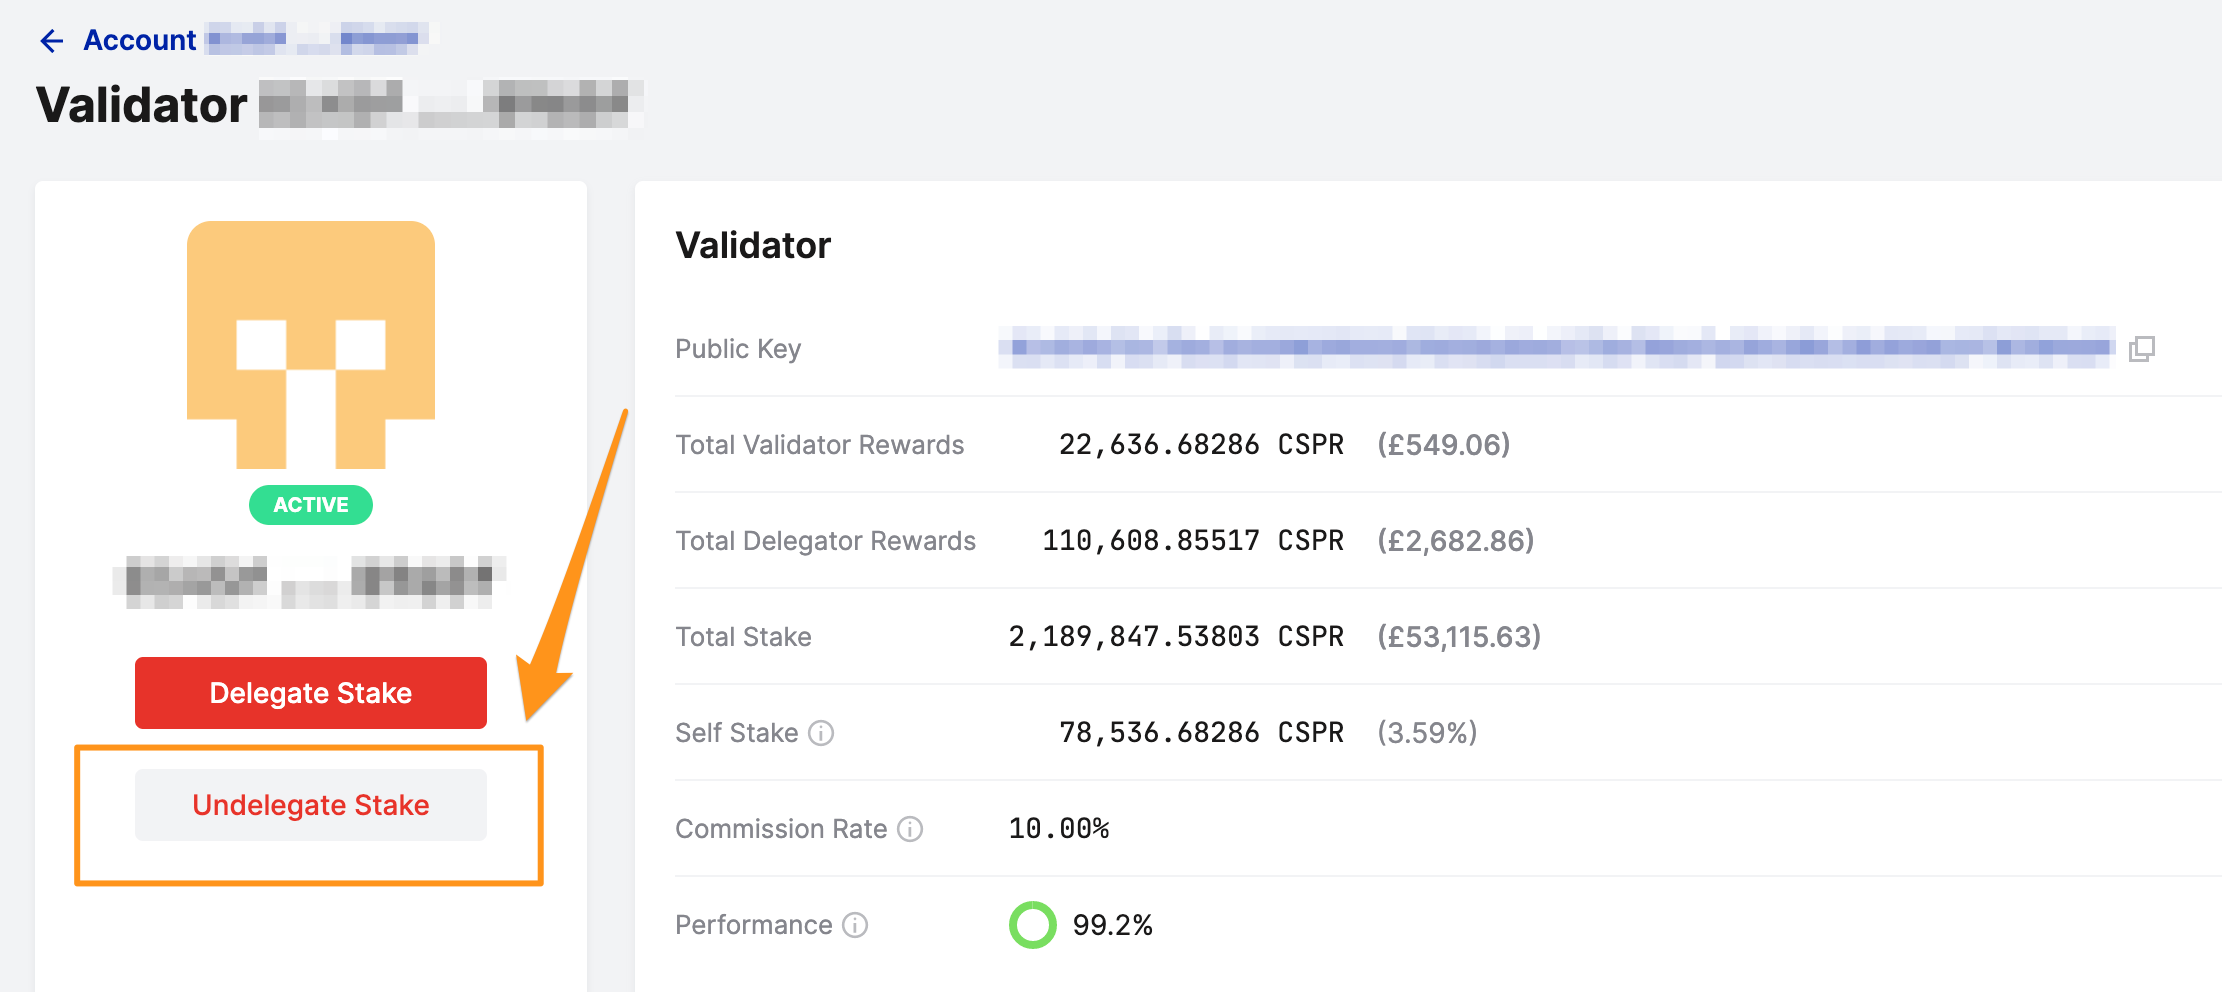2222x992 pixels.
Task: Click the Delegate Stake button
Action: [310, 692]
